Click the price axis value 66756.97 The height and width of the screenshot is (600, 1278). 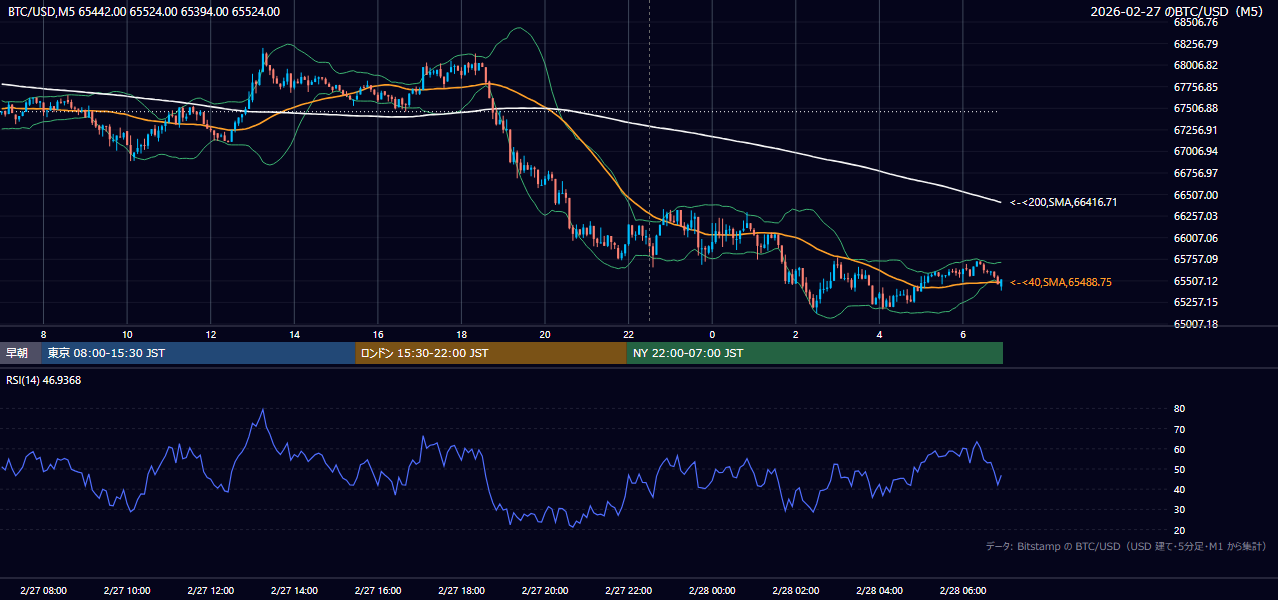tap(1196, 173)
